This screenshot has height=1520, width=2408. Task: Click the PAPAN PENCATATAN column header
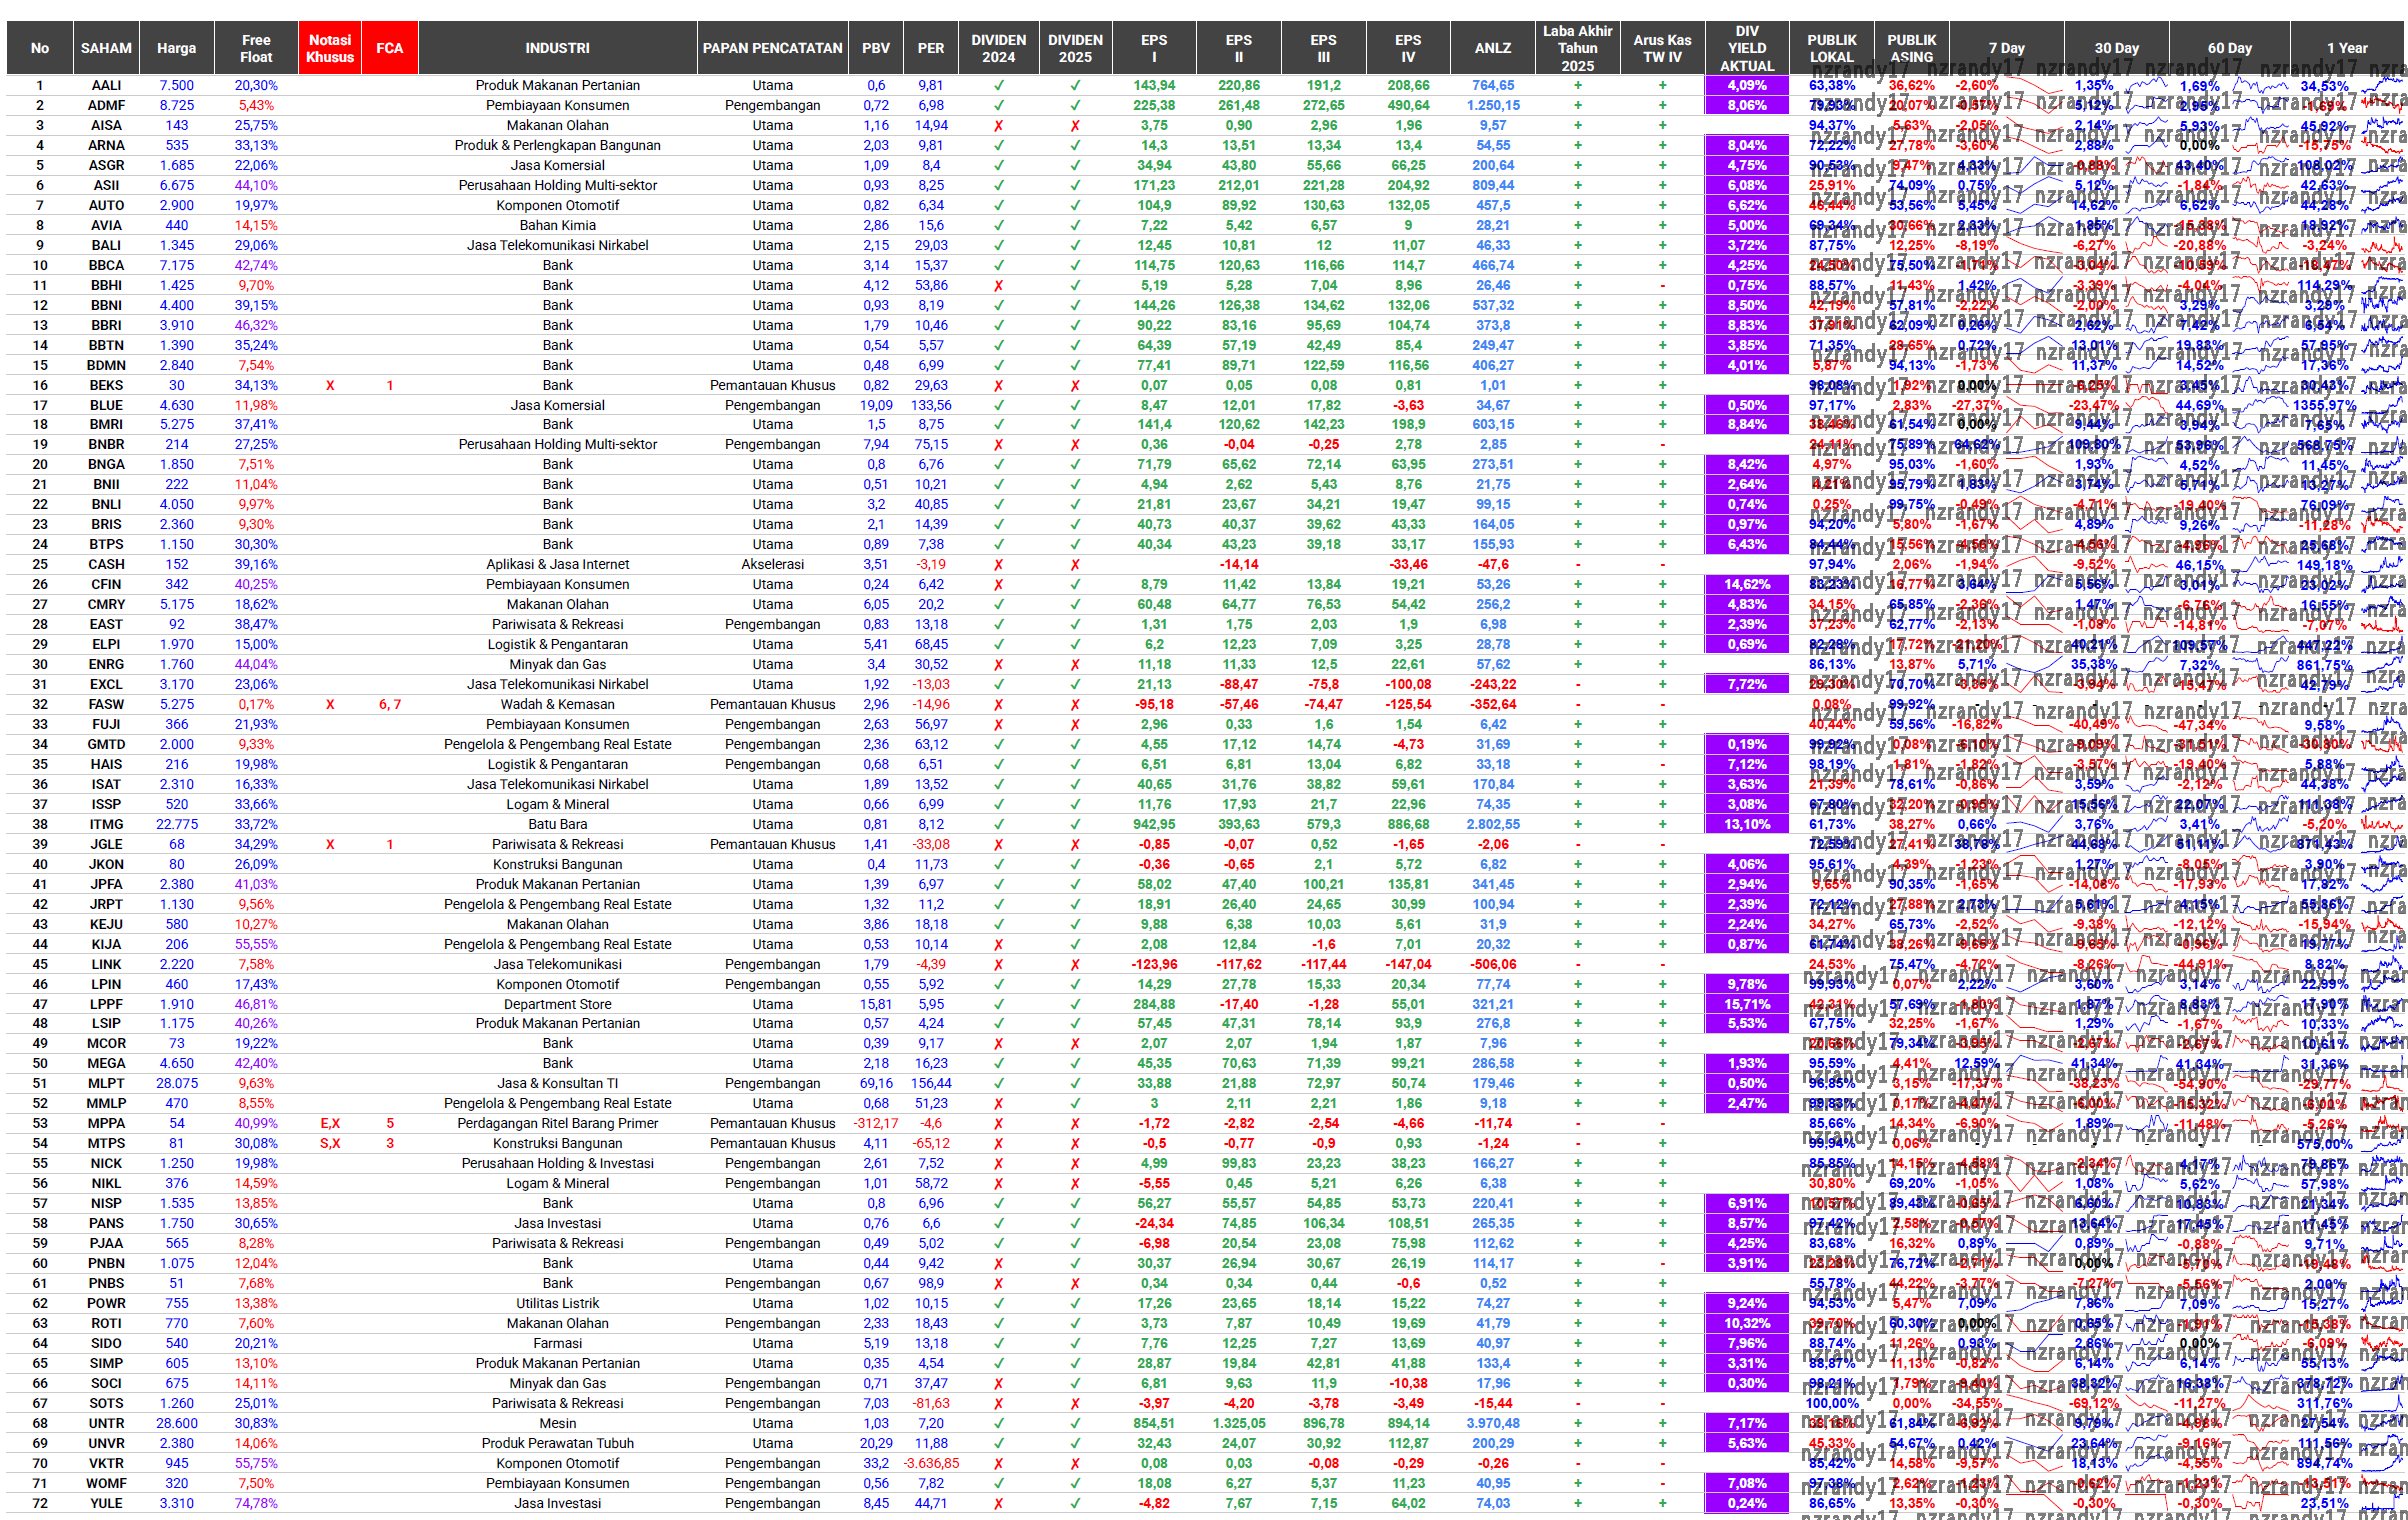[x=772, y=48]
